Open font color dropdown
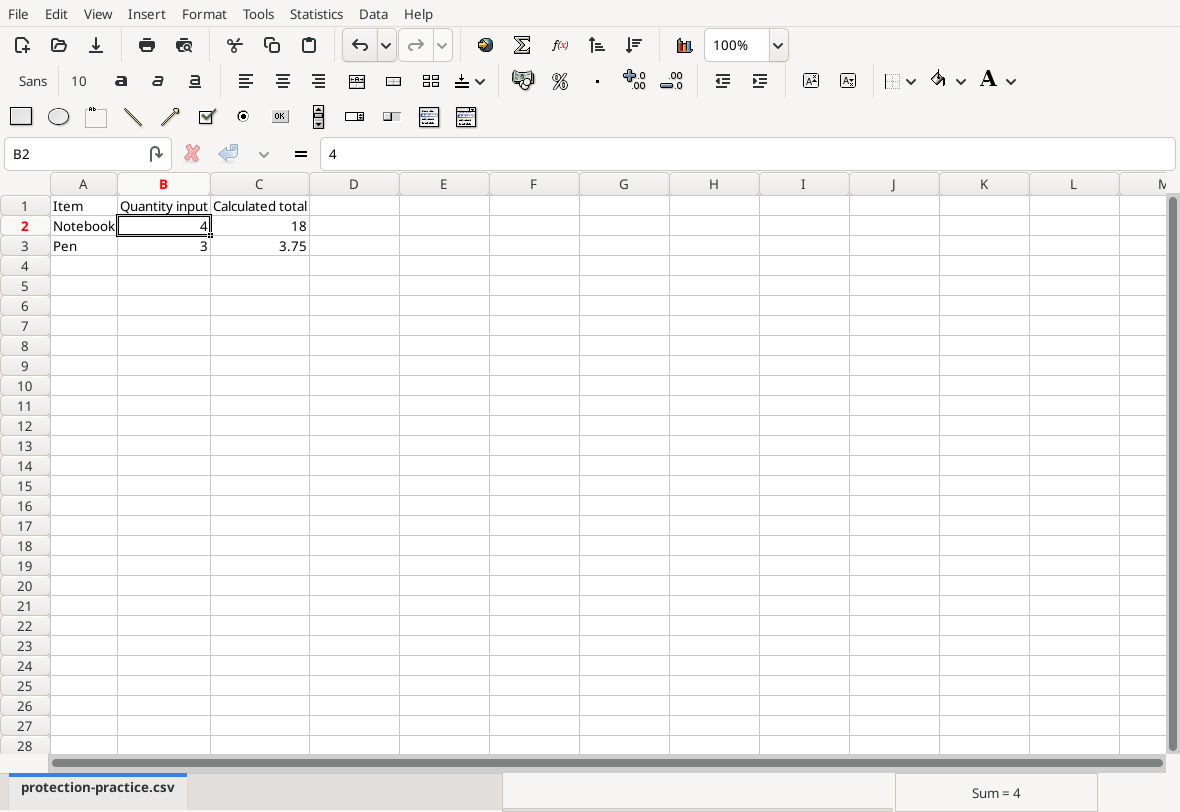Viewport: 1180px width, 812px height. pos(1011,81)
